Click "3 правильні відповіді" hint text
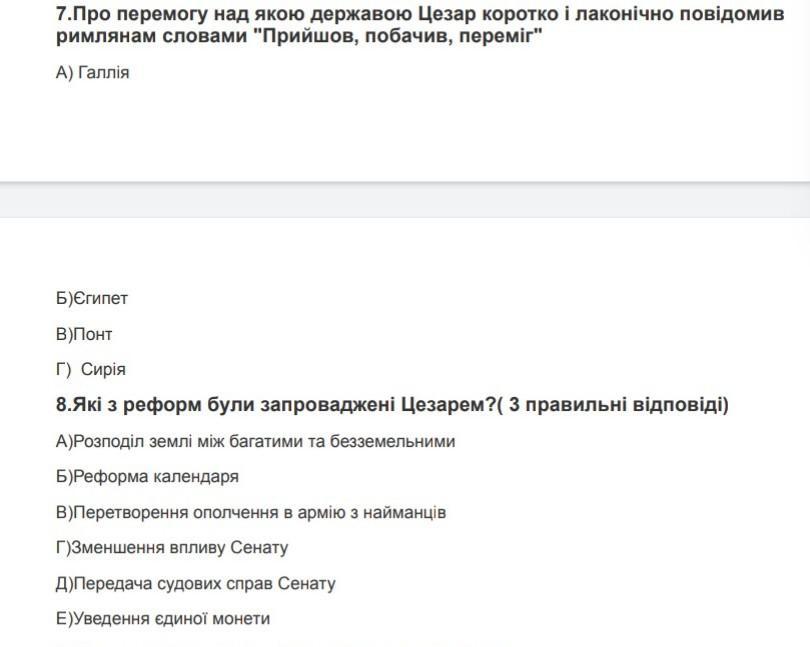Viewport: 810px width, 647px height. 616,404
